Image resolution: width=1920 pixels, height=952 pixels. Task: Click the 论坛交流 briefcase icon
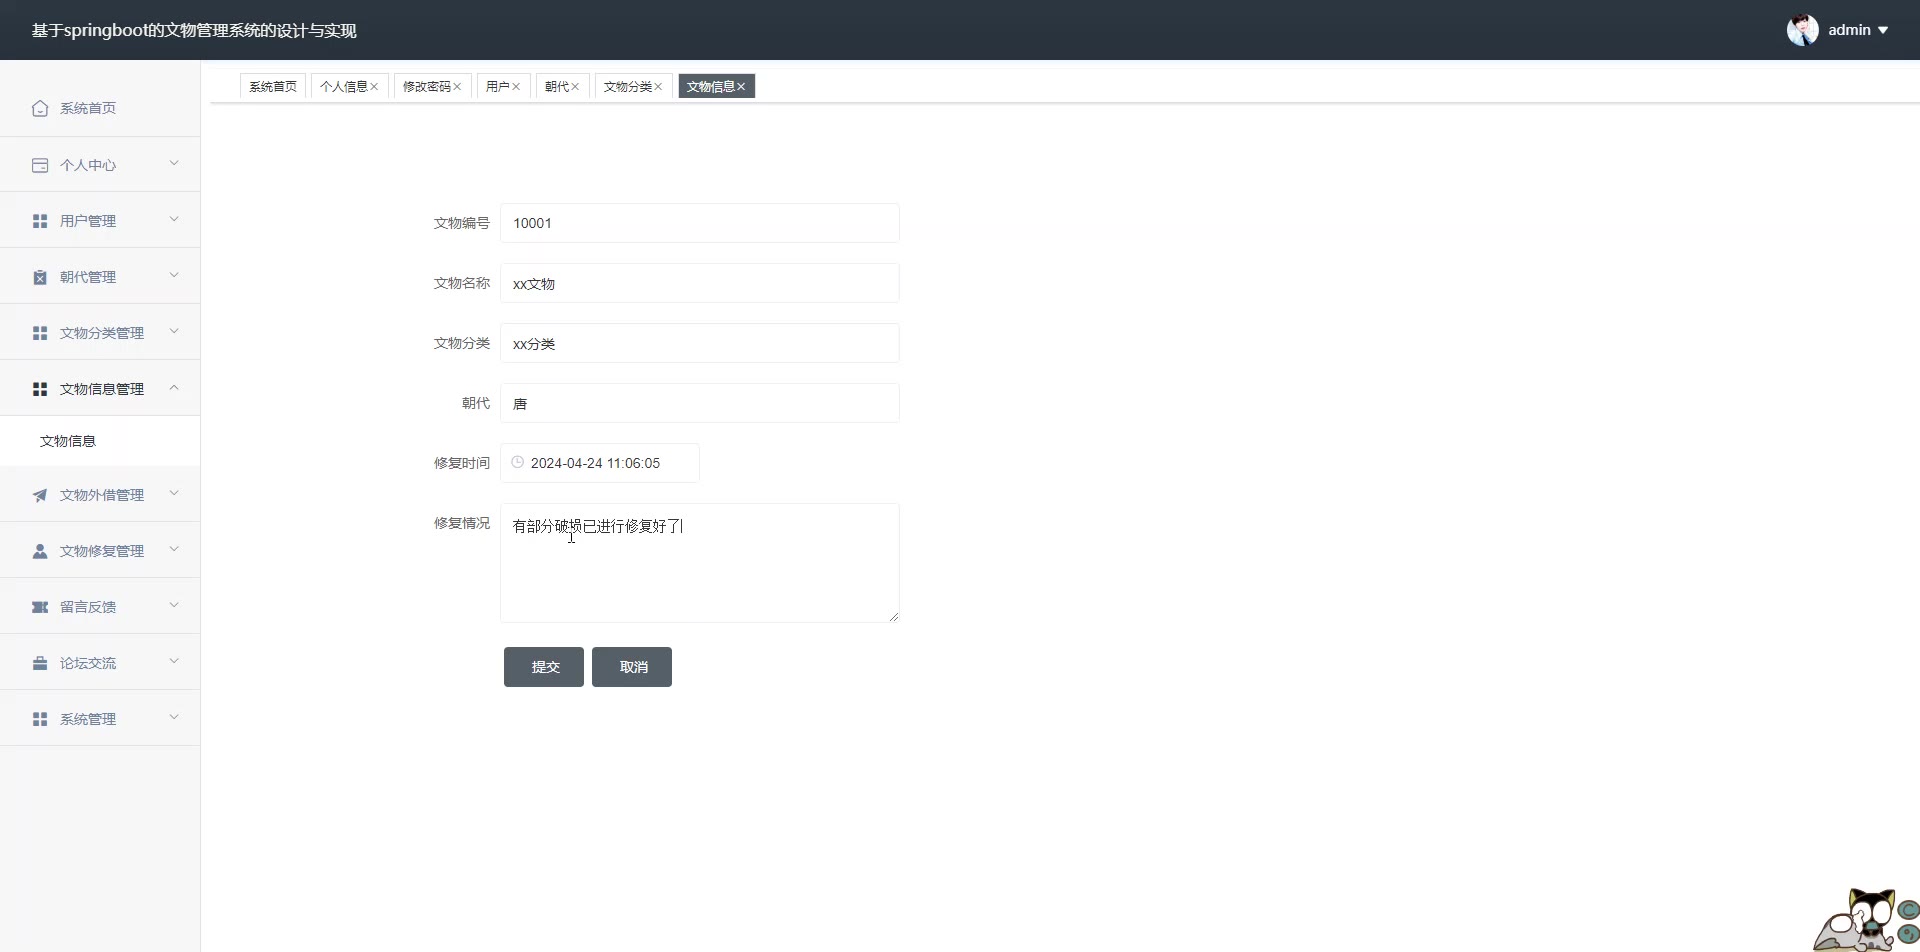pos(40,663)
